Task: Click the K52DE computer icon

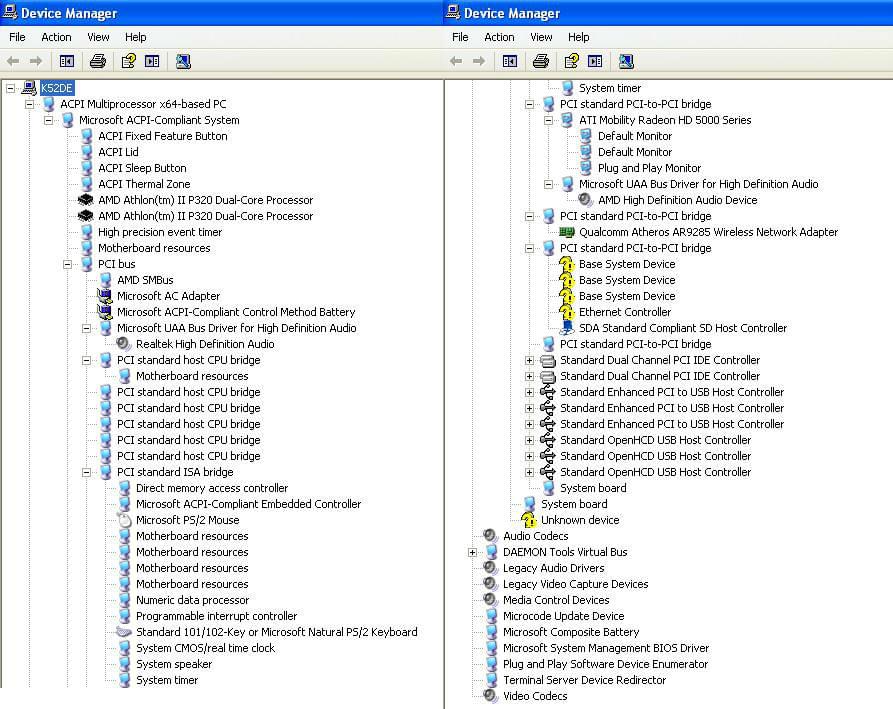Action: tap(29, 88)
